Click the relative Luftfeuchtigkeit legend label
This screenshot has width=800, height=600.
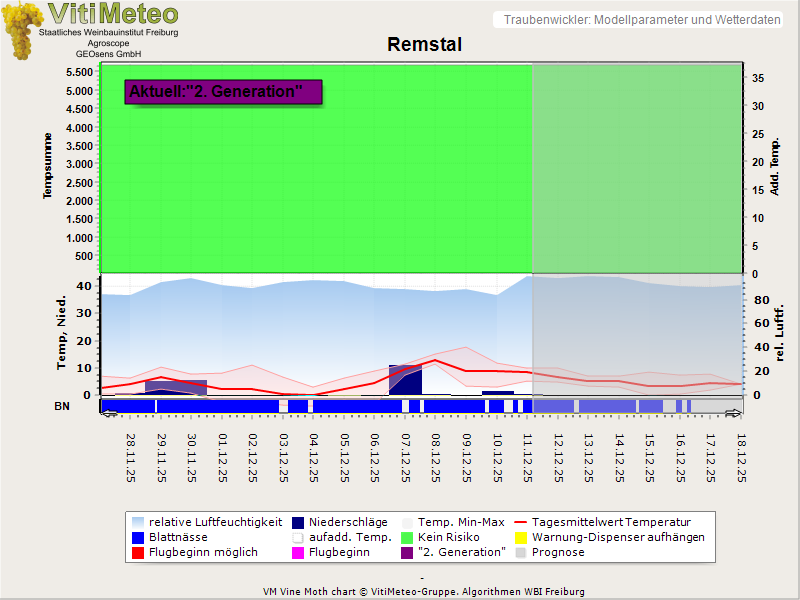click(215, 522)
